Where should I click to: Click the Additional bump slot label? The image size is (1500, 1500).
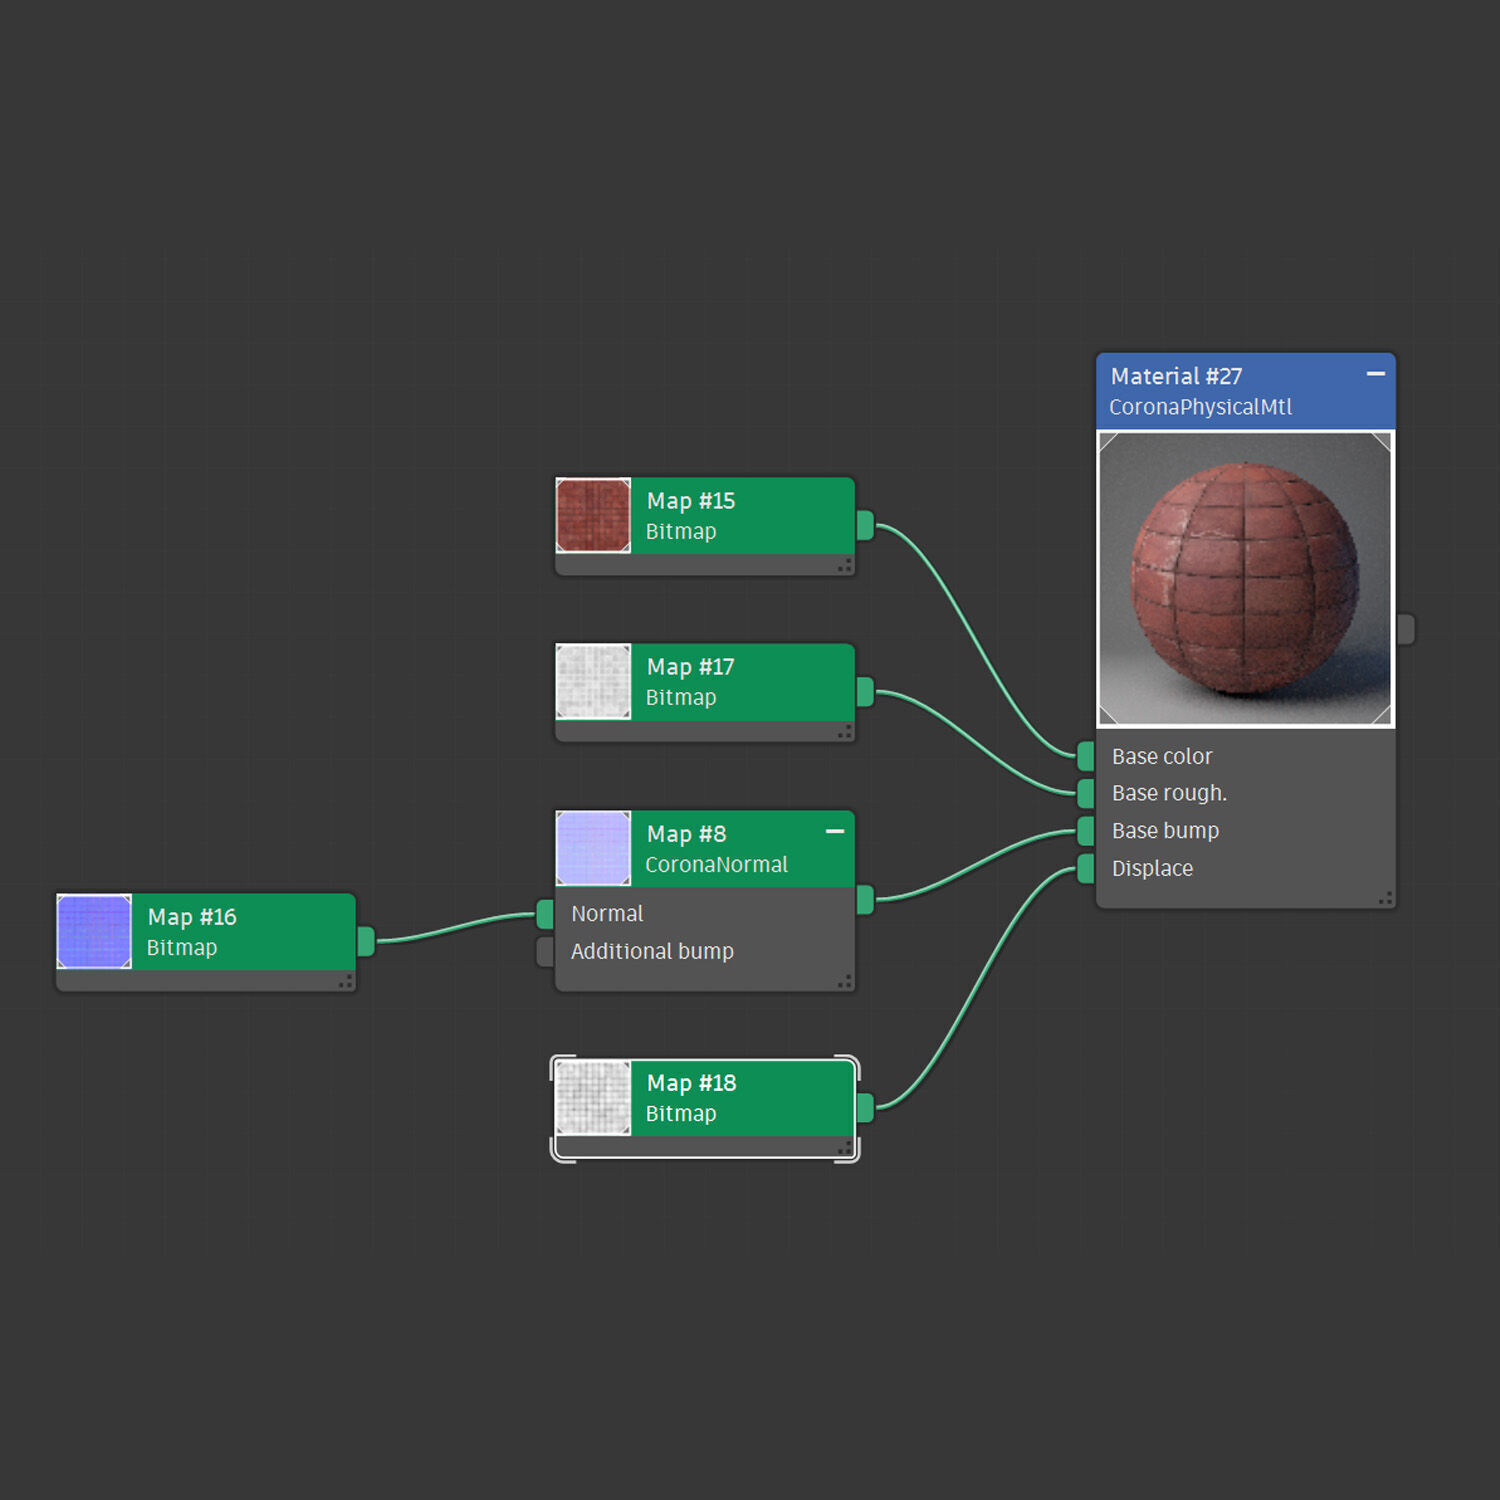(652, 951)
